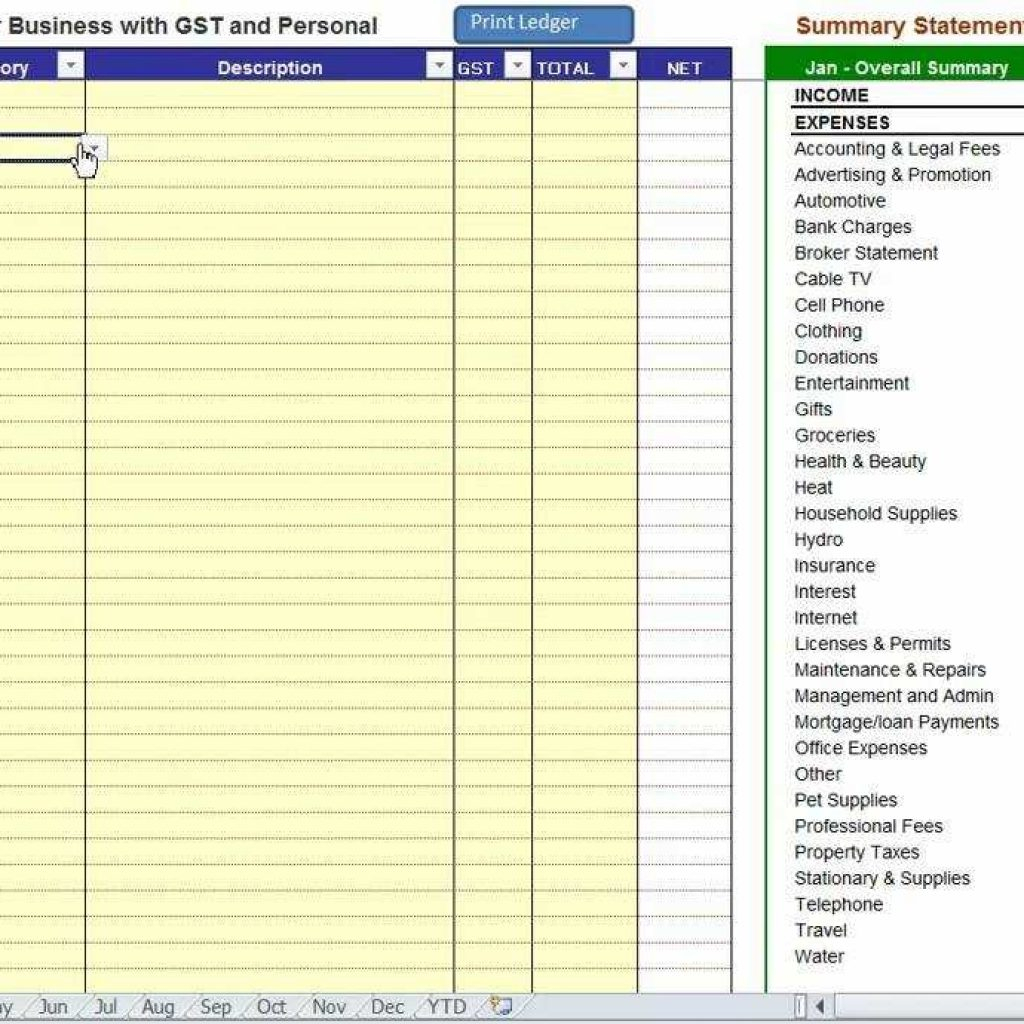Open the GST column filter dropdown
This screenshot has width=1024, height=1024.
tap(518, 65)
